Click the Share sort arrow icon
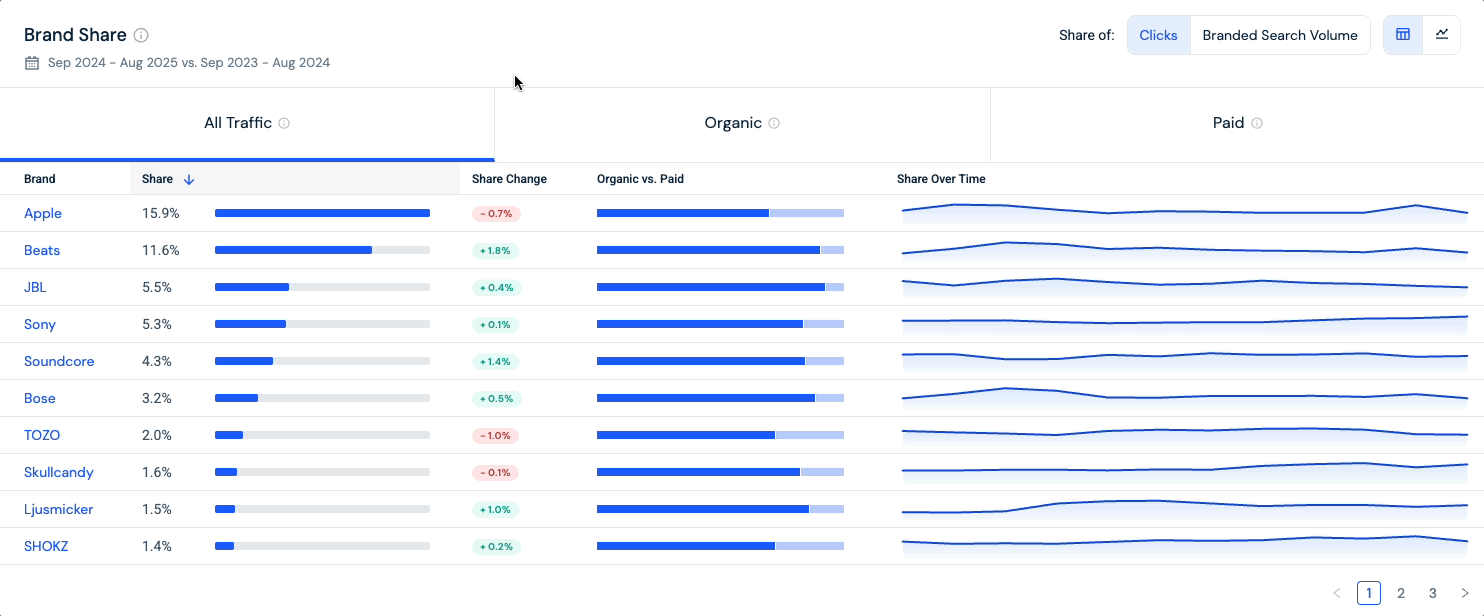Image resolution: width=1484 pixels, height=616 pixels. (x=189, y=179)
